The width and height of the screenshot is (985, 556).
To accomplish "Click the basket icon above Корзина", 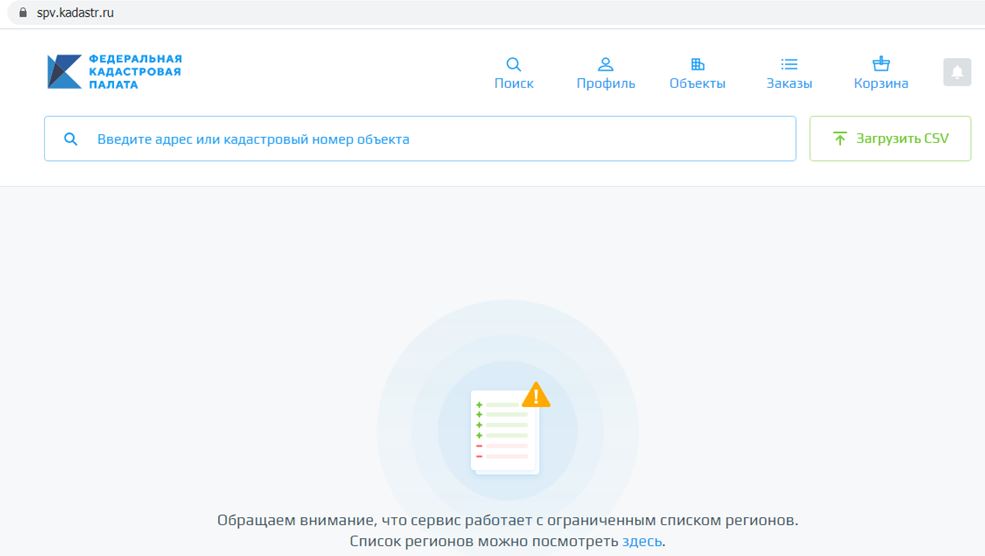I will 881,64.
